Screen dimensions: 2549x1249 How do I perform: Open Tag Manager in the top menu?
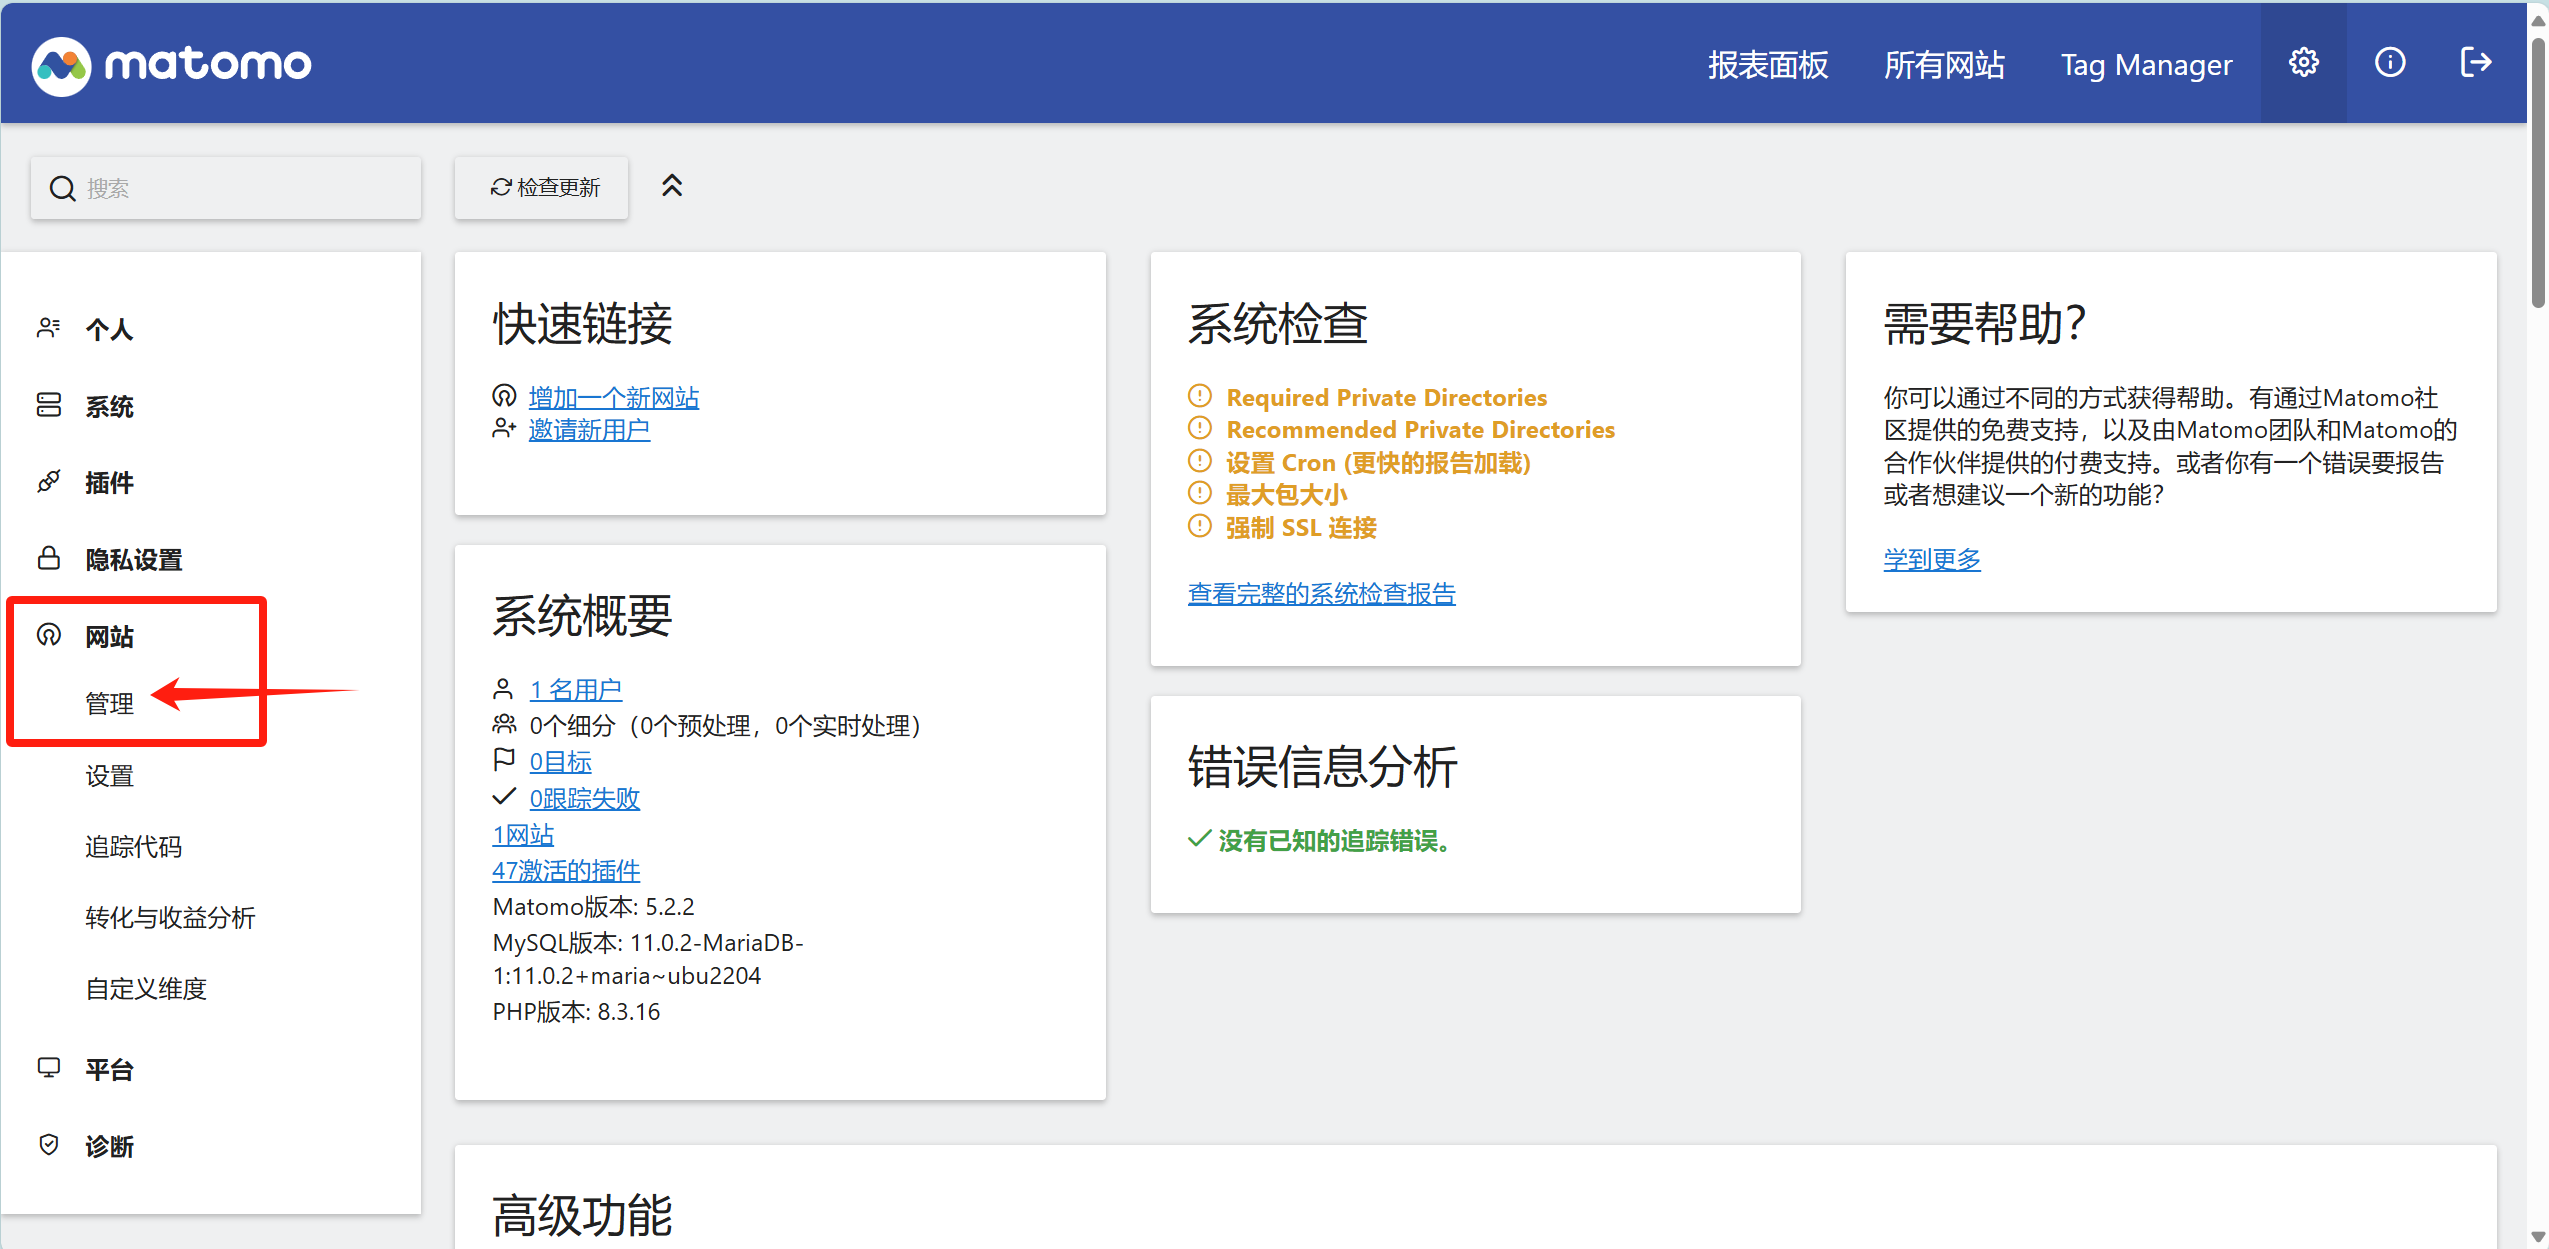pyautogui.click(x=2146, y=65)
